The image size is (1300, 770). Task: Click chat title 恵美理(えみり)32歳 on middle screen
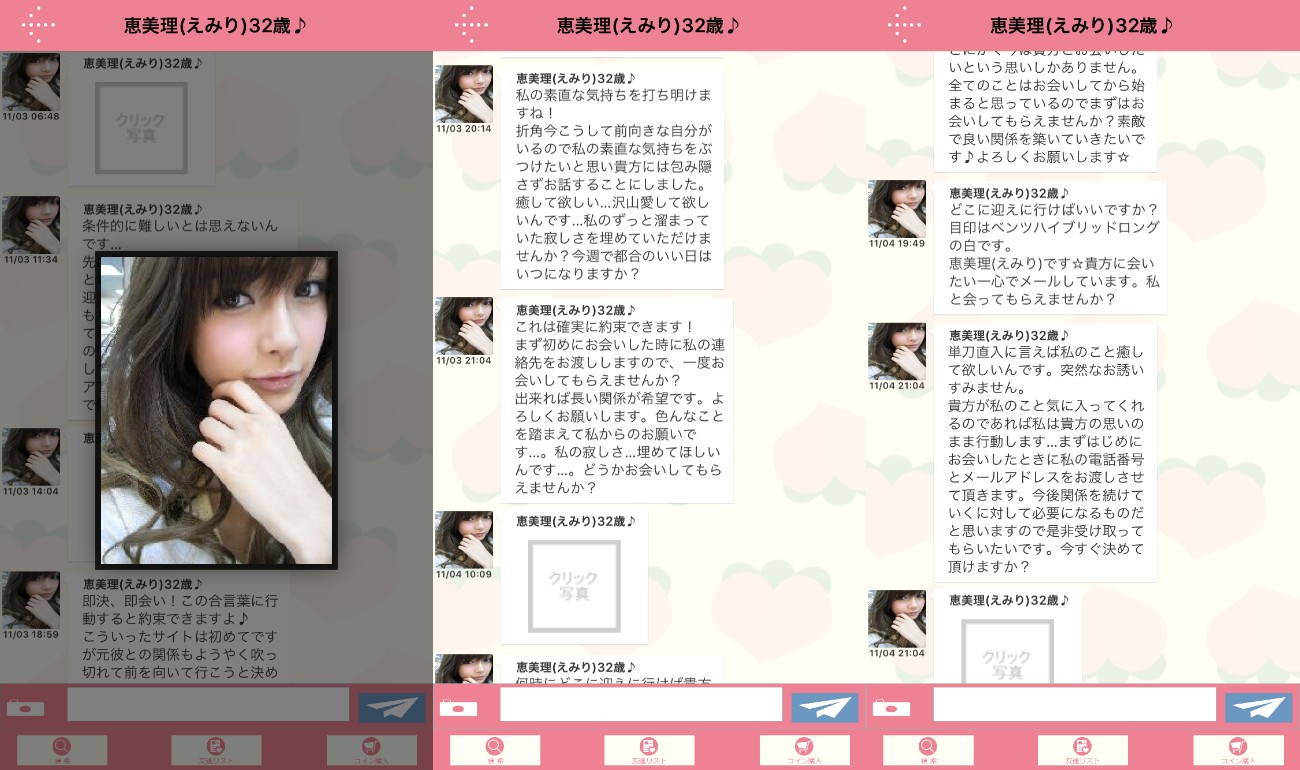(x=649, y=25)
